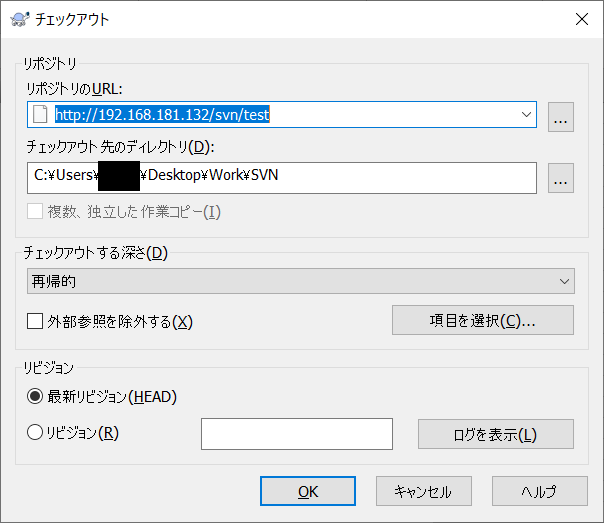Open the 項目を選択(C)... button
Image resolution: width=604 pixels, height=523 pixels.
click(483, 320)
